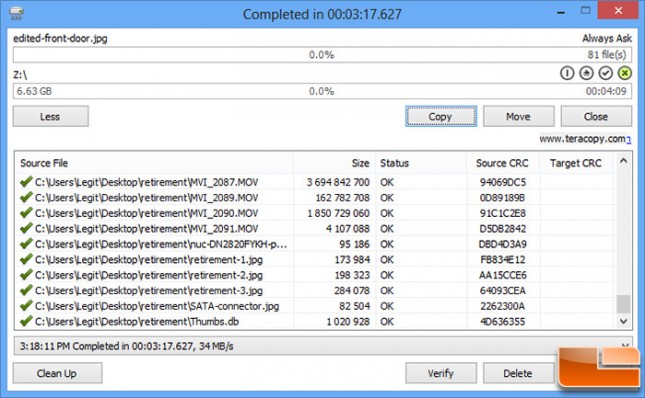Click the file list scroll up arrow
This screenshot has height=398, width=645.
pos(624,161)
